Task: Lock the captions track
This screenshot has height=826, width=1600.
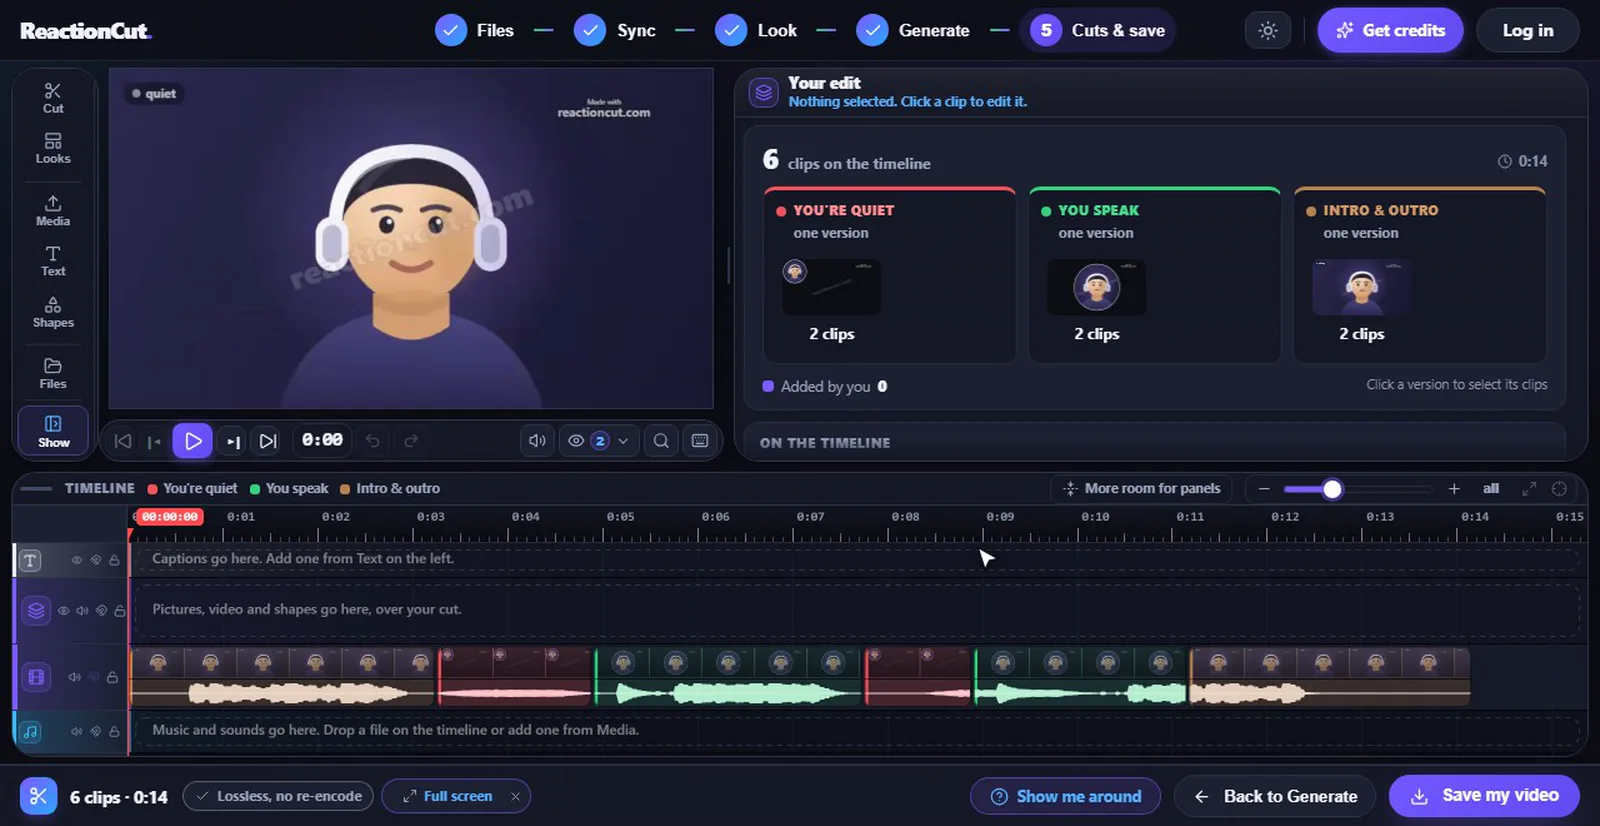Action: click(114, 560)
